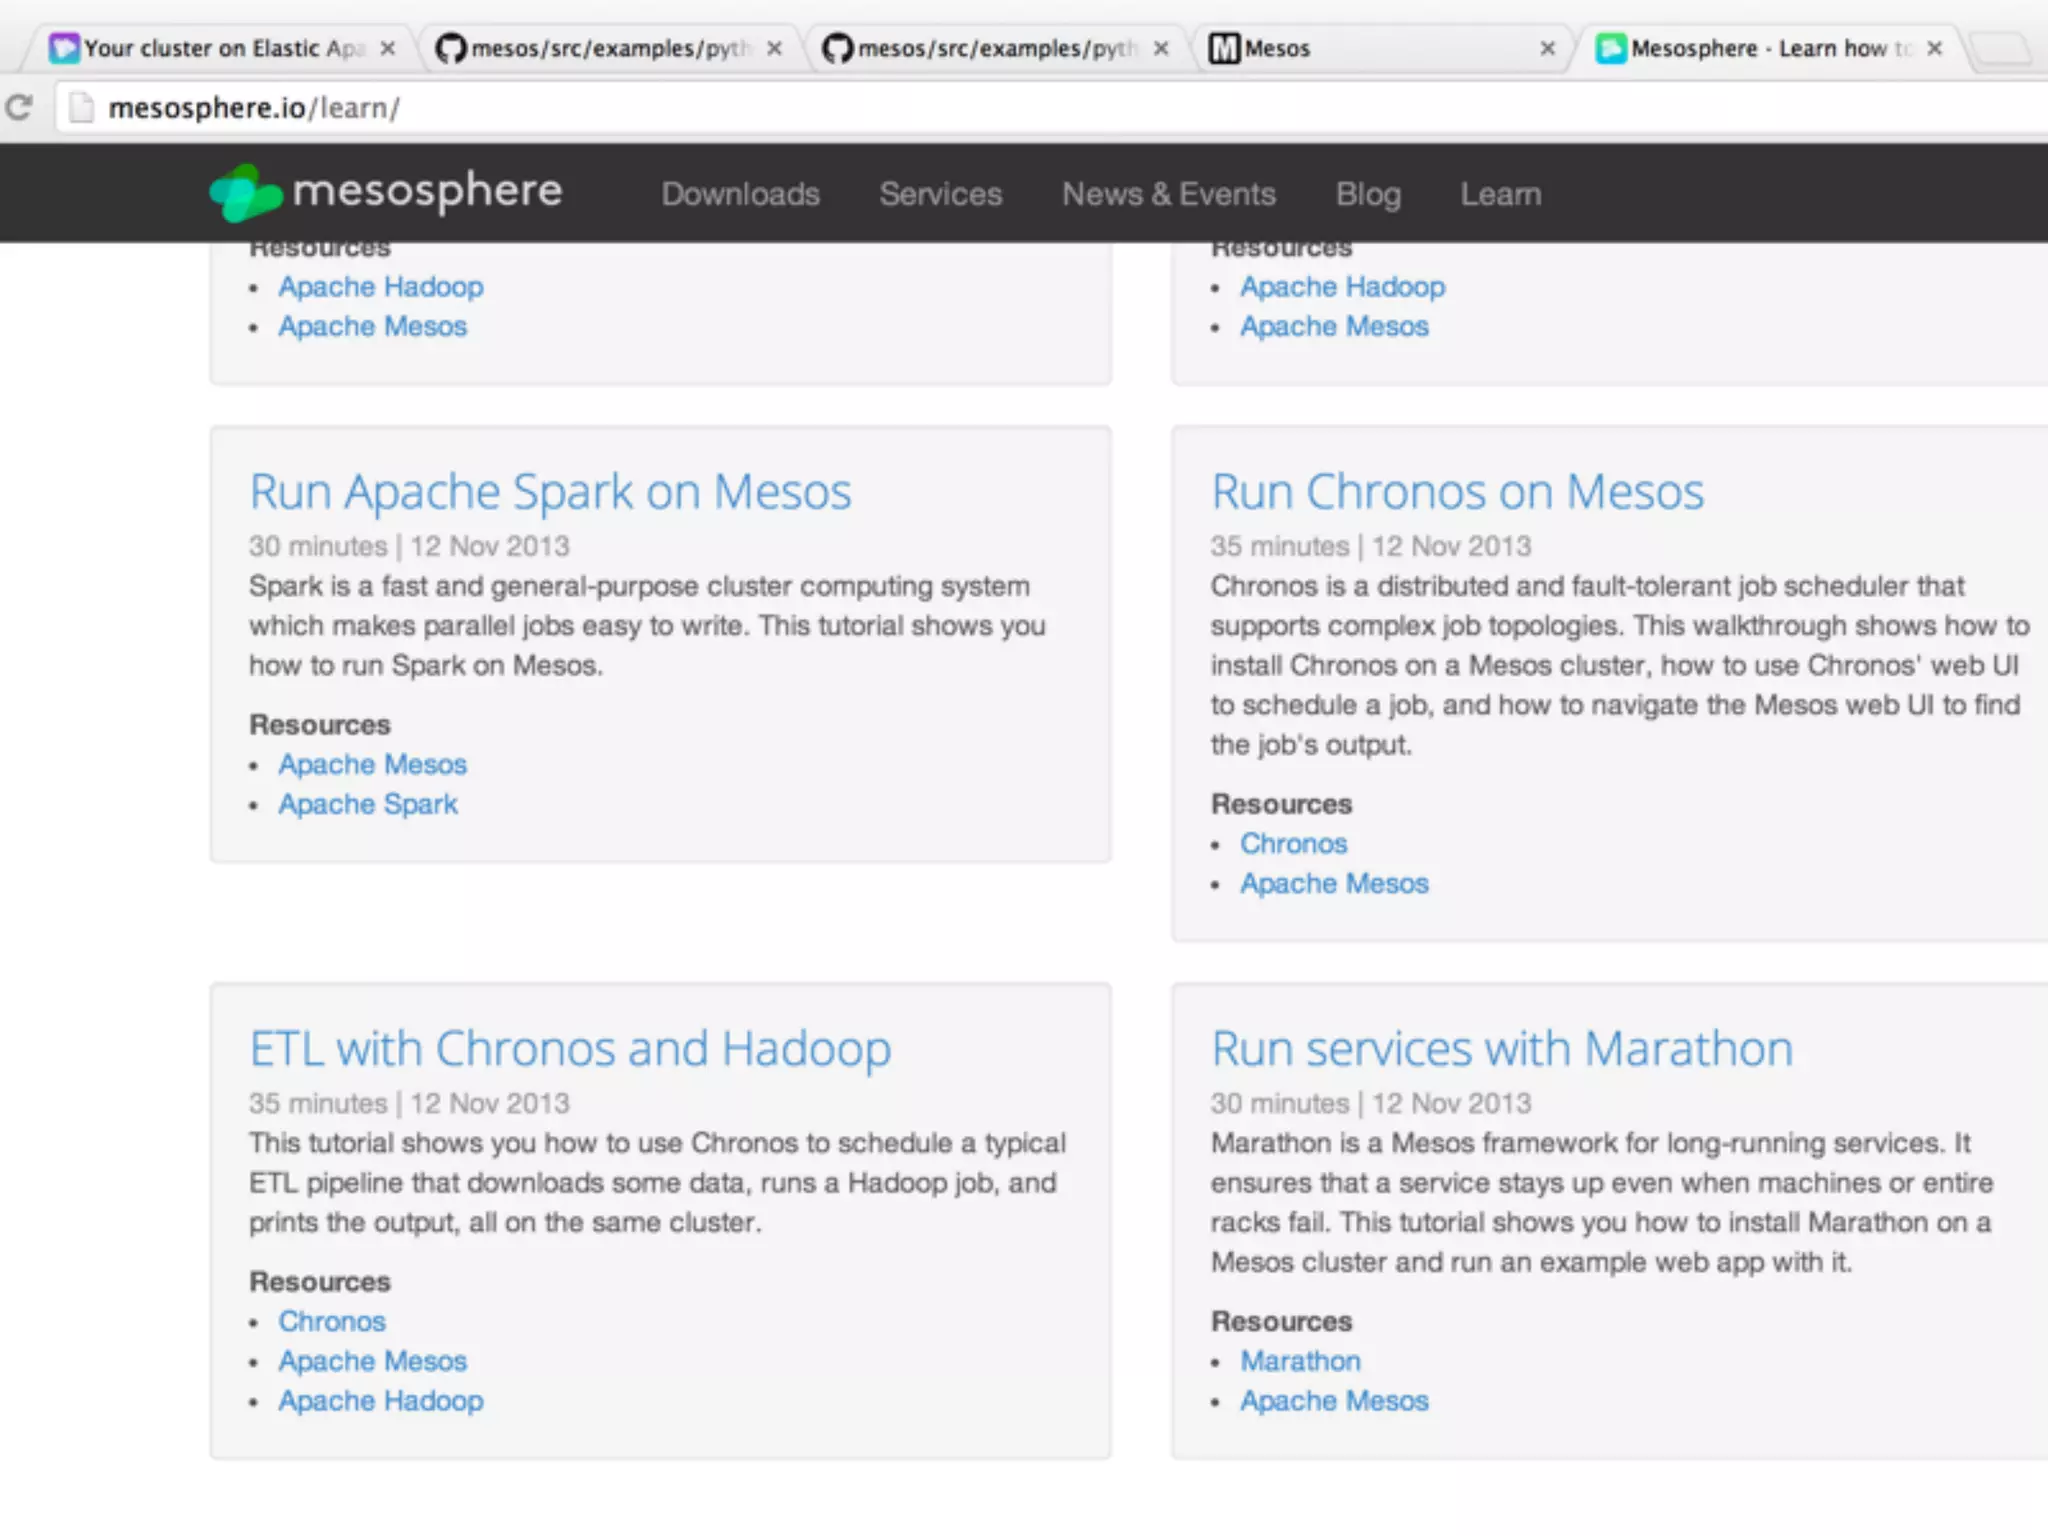
Task: Open new tab button
Action: click(x=1999, y=48)
